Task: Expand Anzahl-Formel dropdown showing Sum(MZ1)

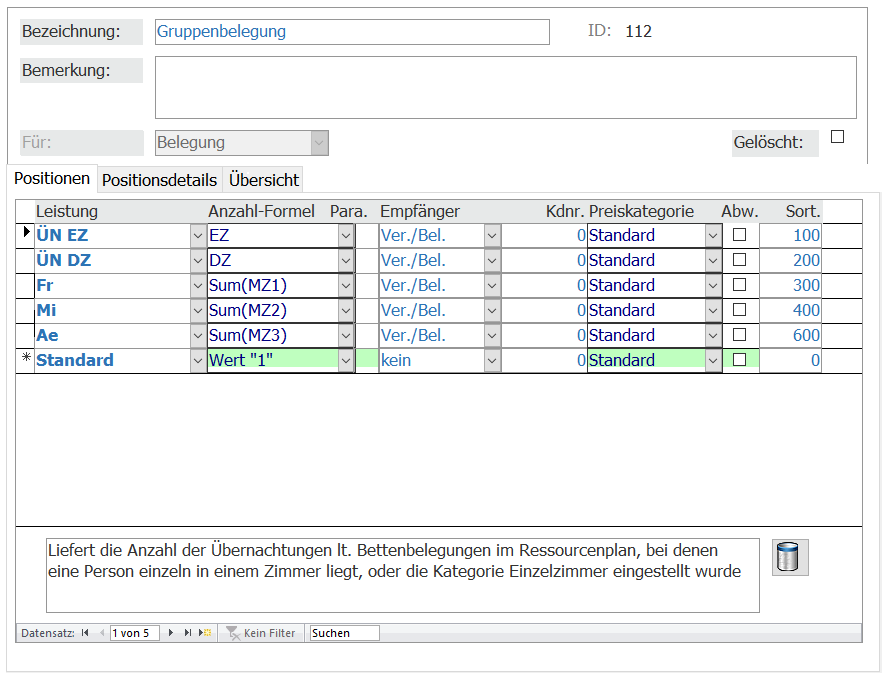Action: click(x=346, y=285)
